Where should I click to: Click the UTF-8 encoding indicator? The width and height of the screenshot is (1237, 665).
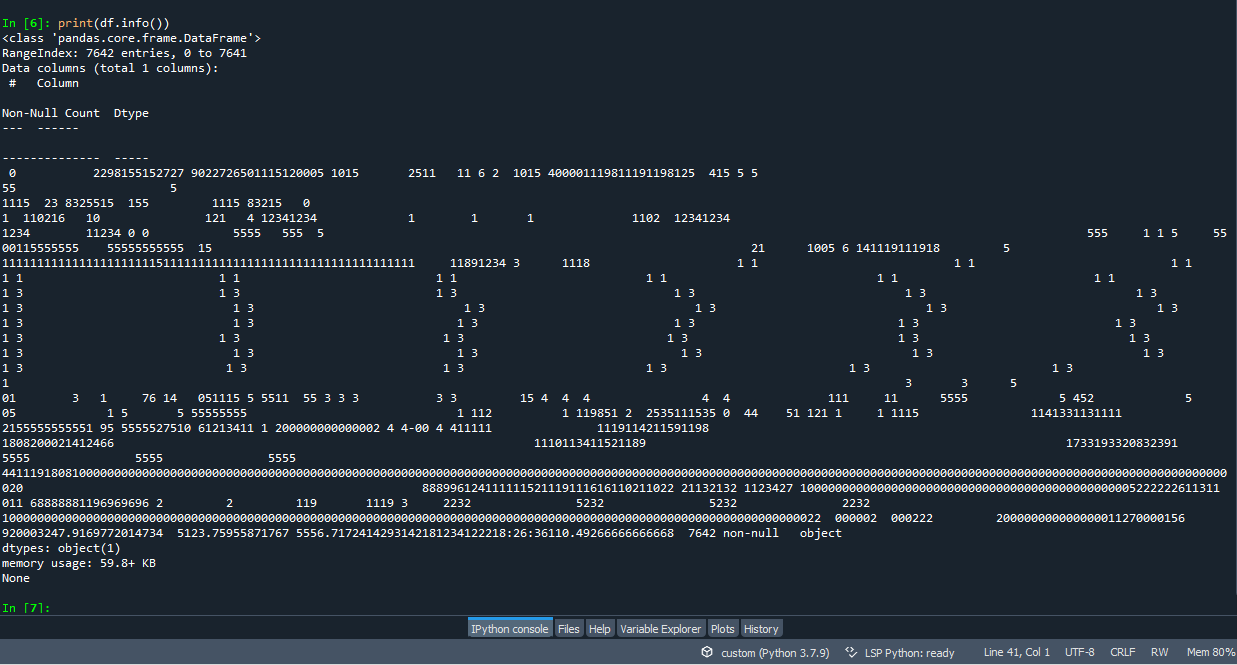(x=1079, y=652)
